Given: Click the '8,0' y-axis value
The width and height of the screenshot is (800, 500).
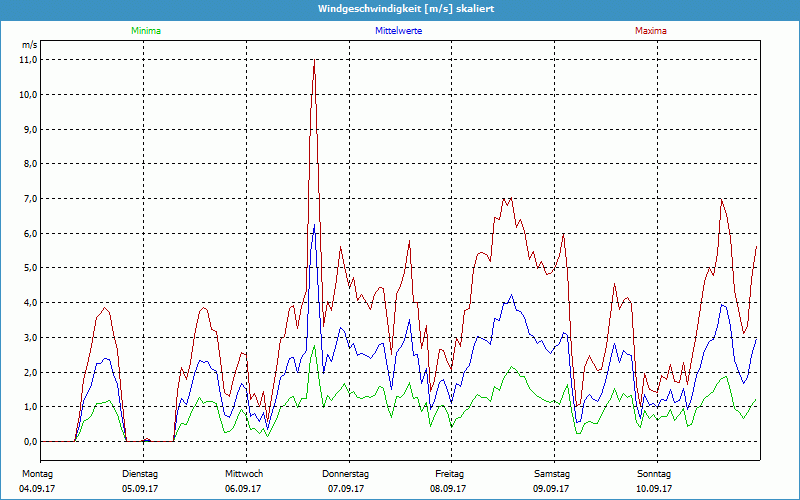Looking at the screenshot, I should point(31,164).
